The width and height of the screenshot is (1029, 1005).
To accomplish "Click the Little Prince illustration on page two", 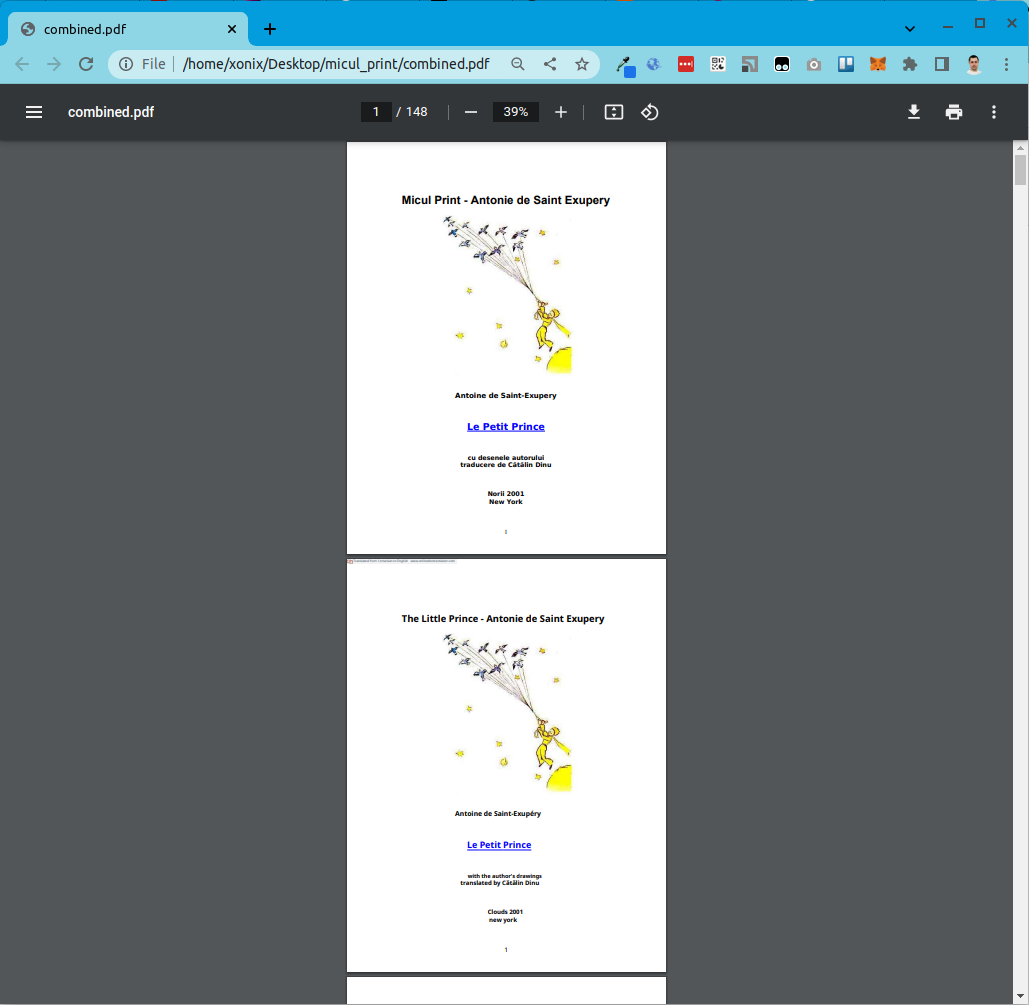I will click(x=507, y=713).
